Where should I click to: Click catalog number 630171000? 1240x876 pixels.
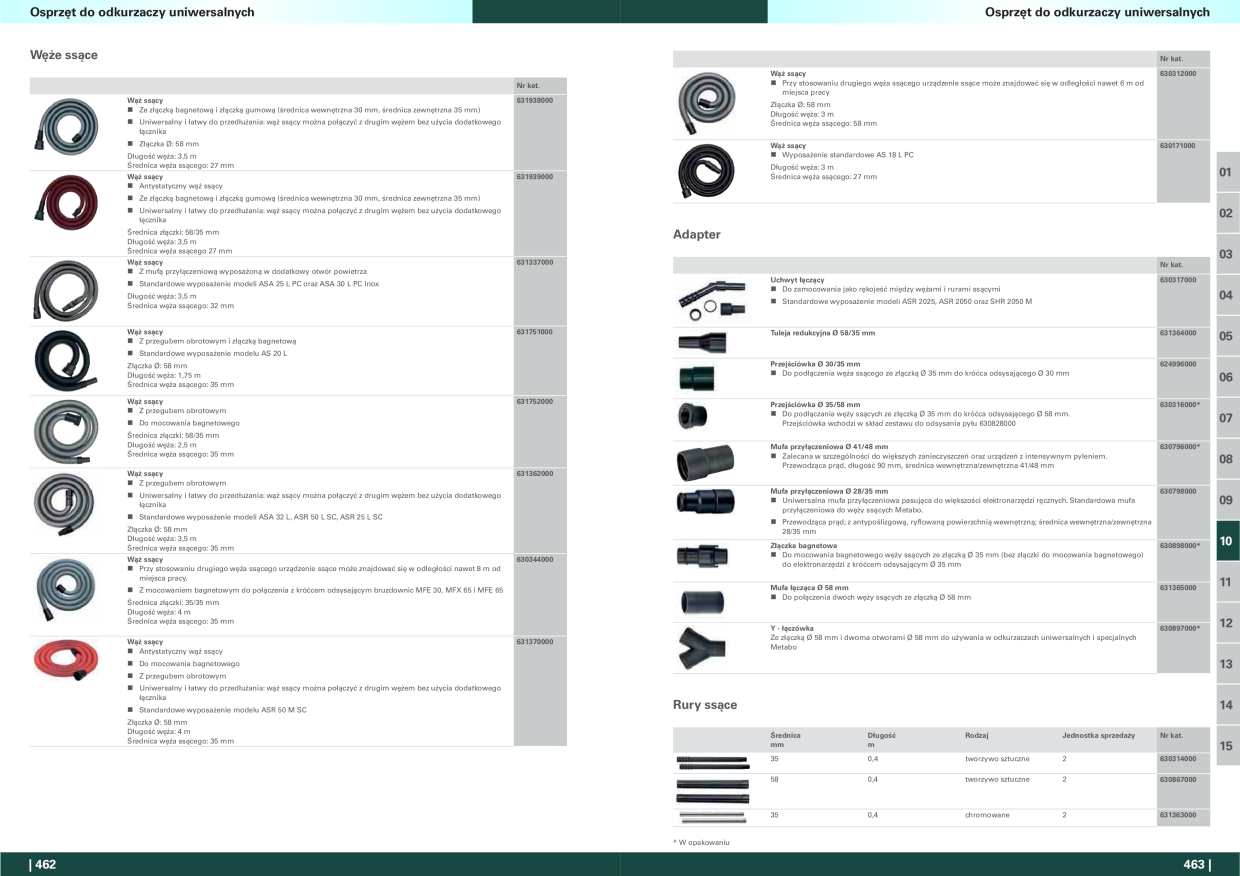point(1179,146)
